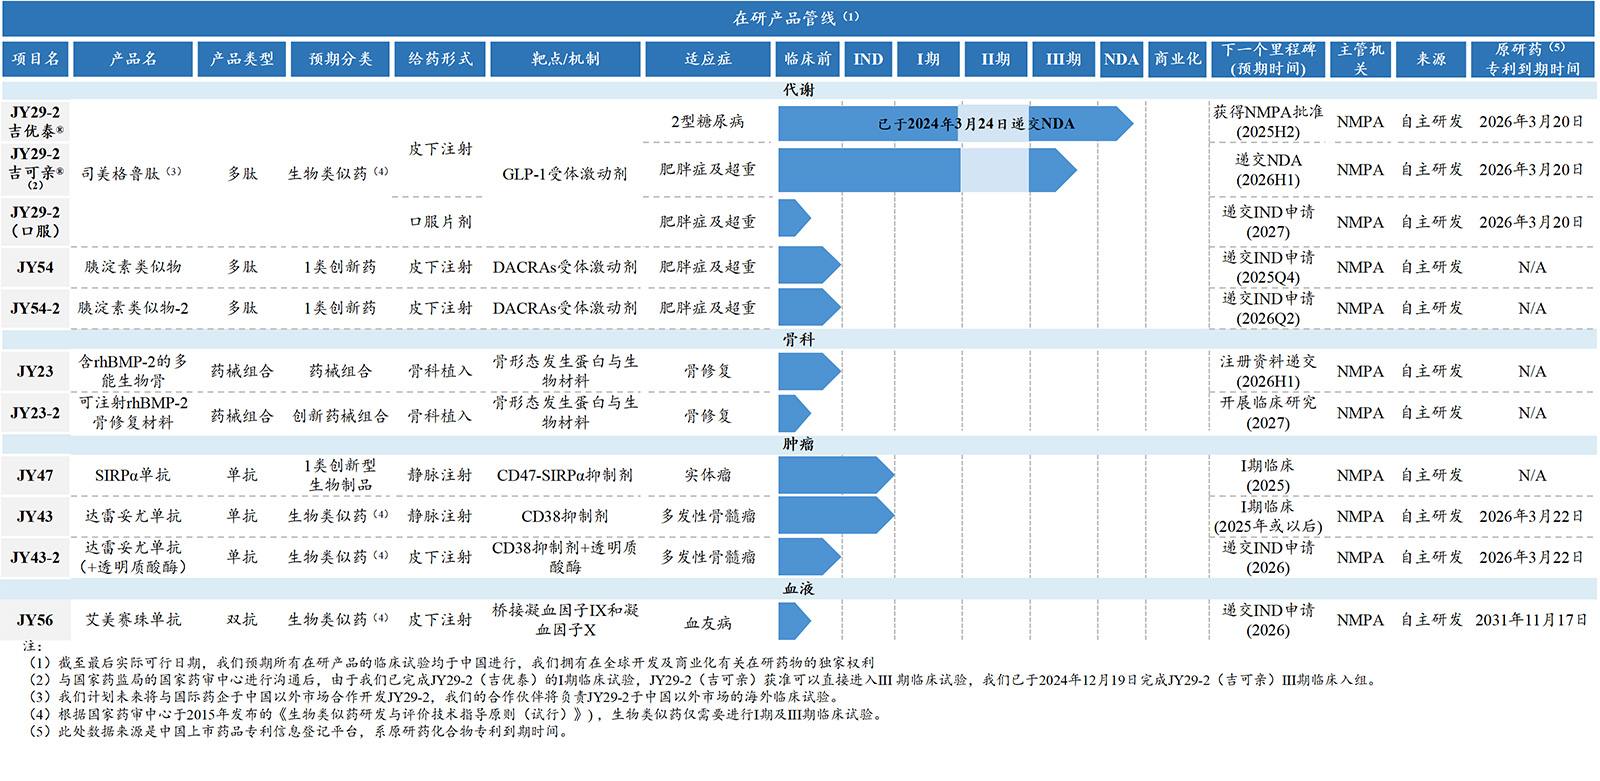Click the JY54-2 progress arrow

coord(807,308)
